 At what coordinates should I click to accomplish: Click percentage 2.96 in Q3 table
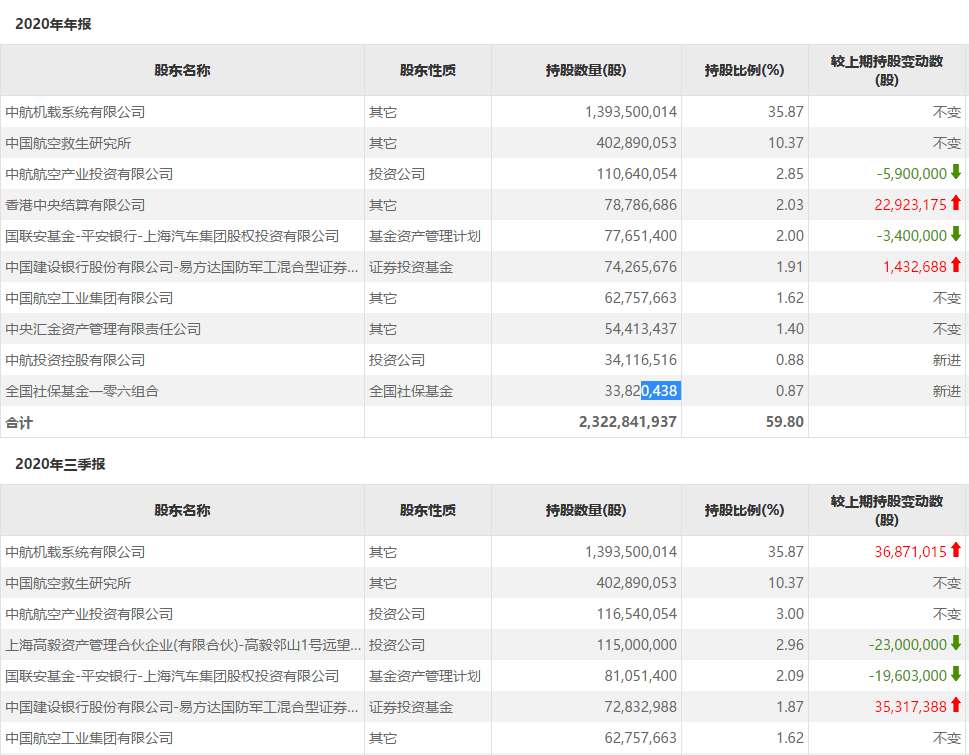tap(790, 644)
